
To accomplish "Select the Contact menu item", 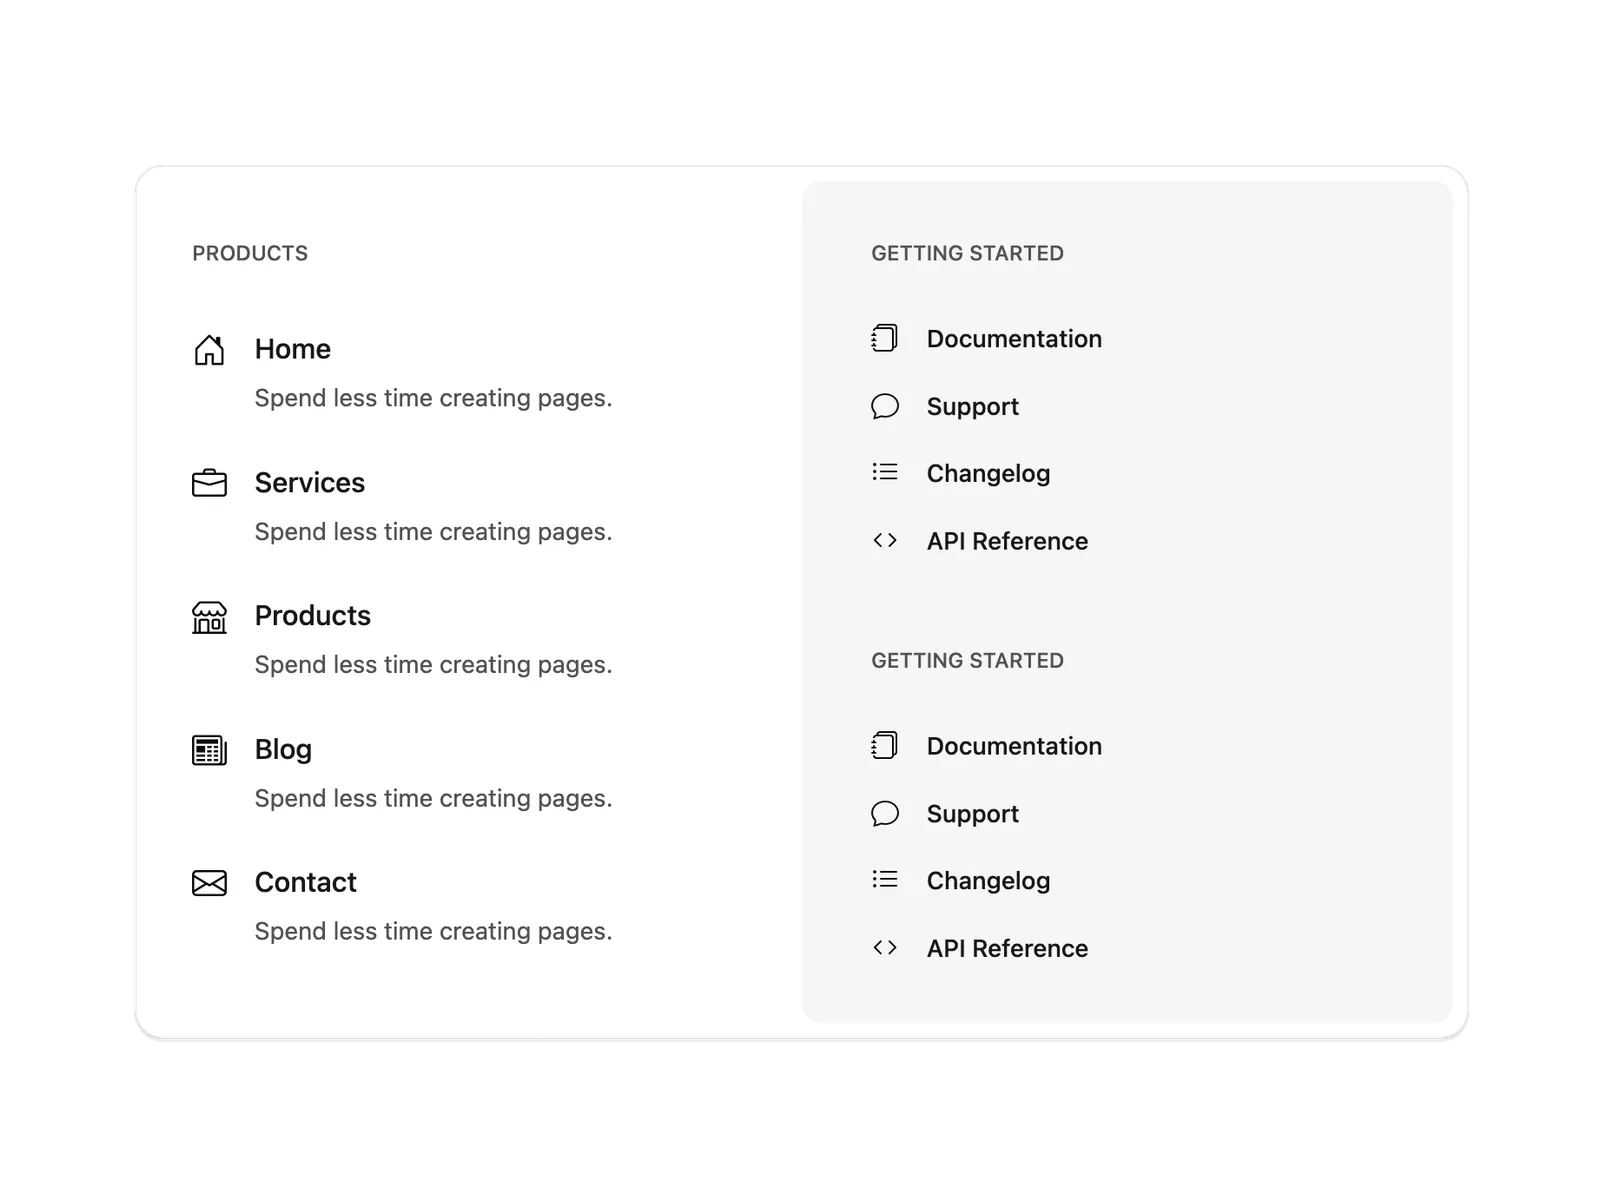I will (306, 882).
